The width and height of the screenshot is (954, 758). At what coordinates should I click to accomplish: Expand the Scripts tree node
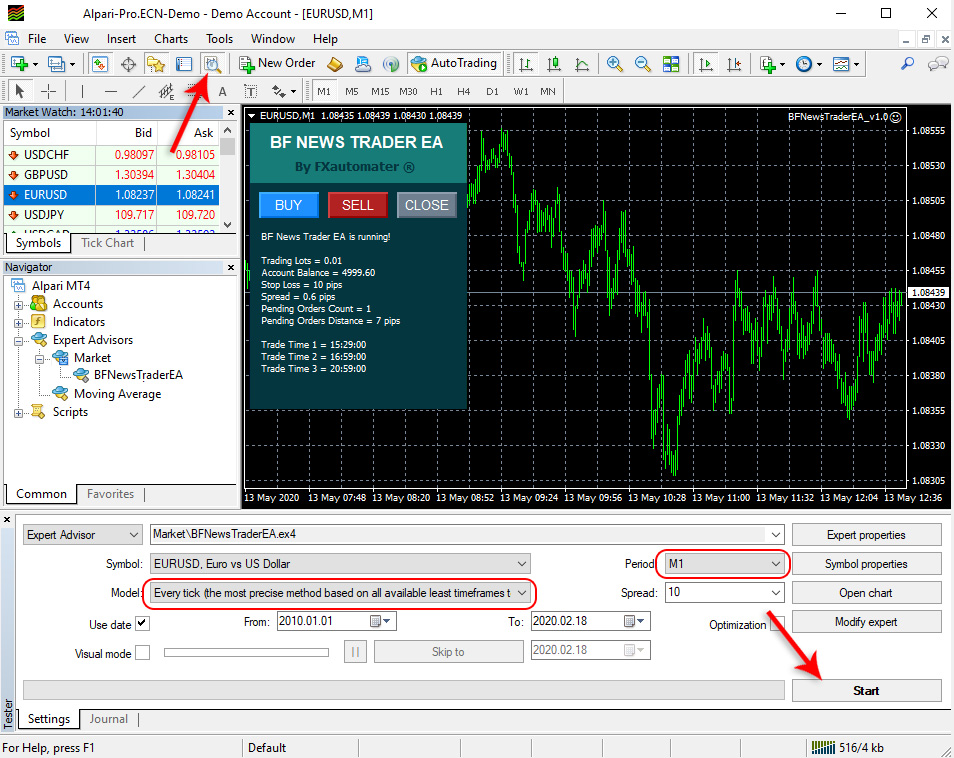(18, 413)
